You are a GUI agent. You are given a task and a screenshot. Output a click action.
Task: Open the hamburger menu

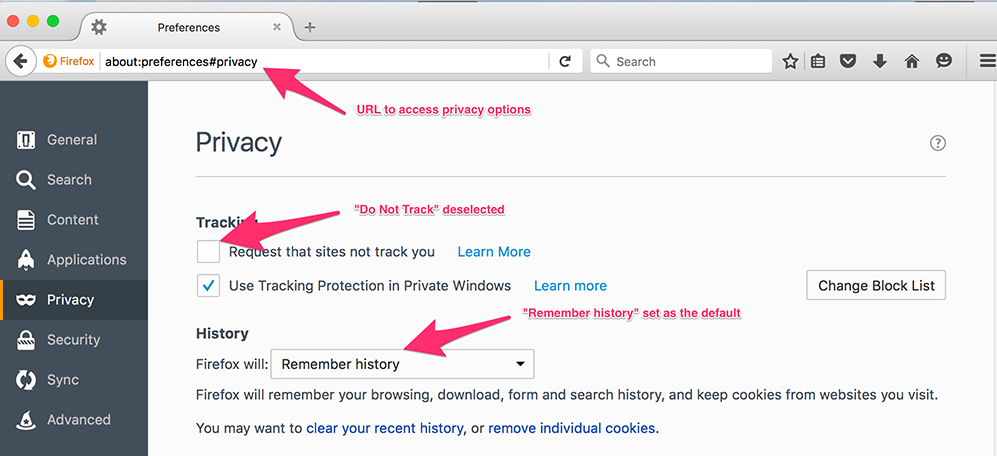point(985,61)
